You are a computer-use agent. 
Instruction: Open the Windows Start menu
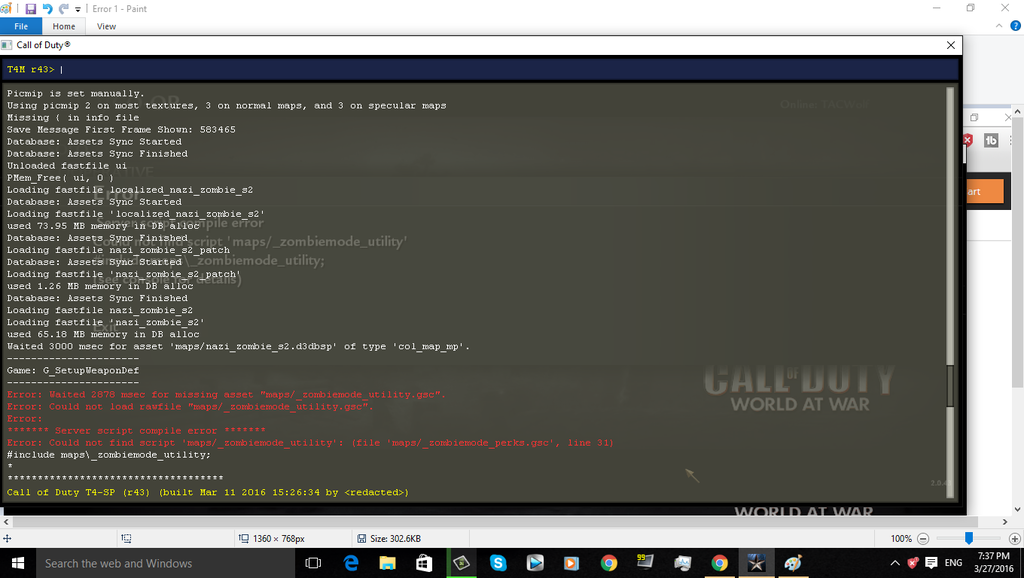coord(18,563)
